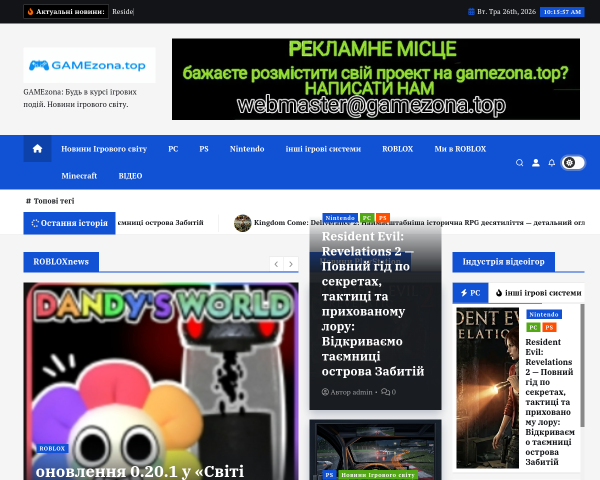Open GAMEzona.top logo image

click(x=89, y=65)
